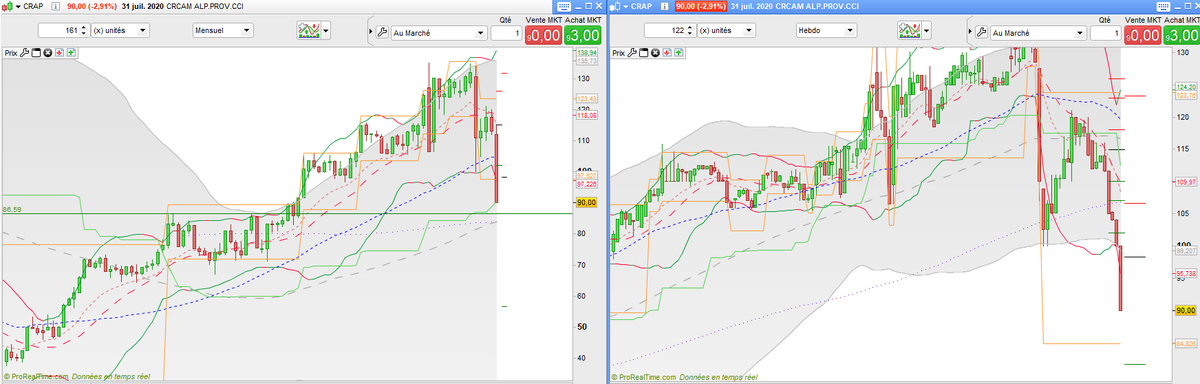Open Prix panel wrench settings in the left chart
The image size is (1200, 384).
(x=23, y=52)
